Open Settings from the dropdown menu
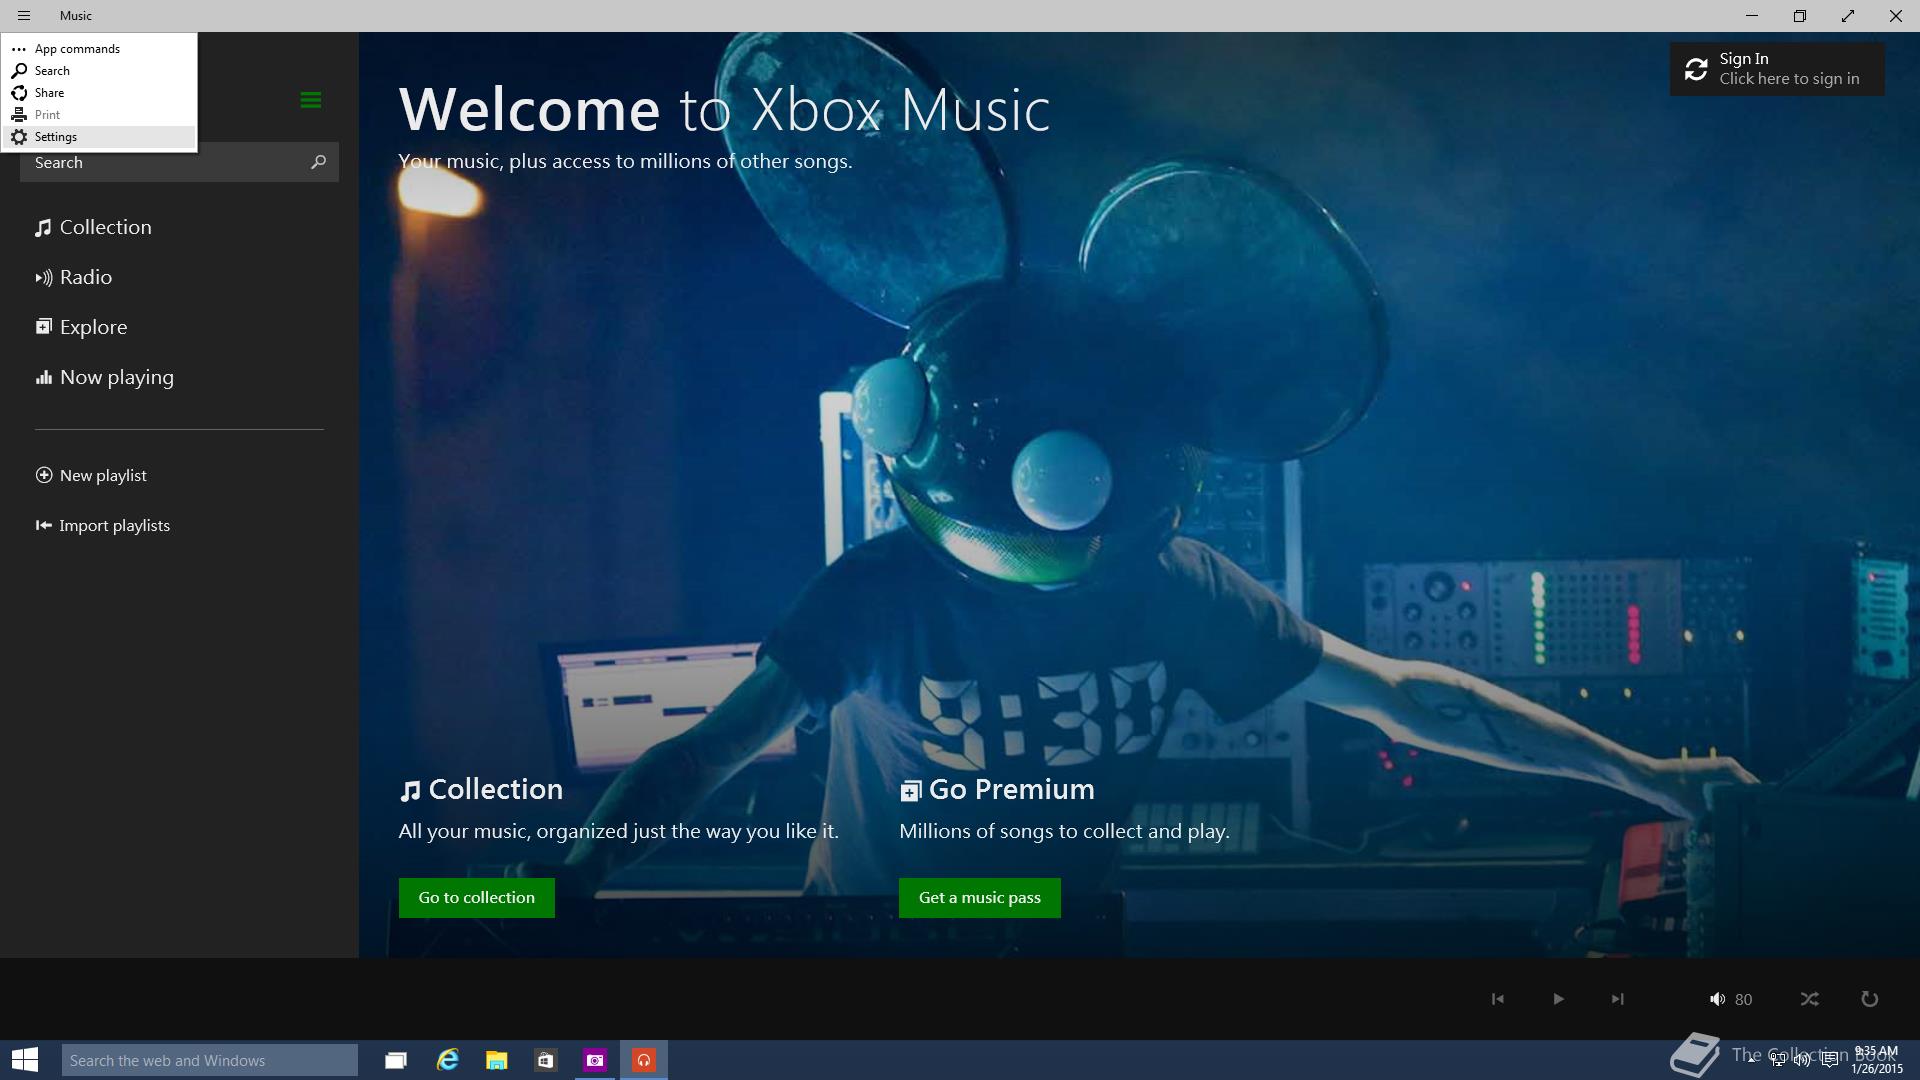The width and height of the screenshot is (1920, 1080). click(98, 136)
